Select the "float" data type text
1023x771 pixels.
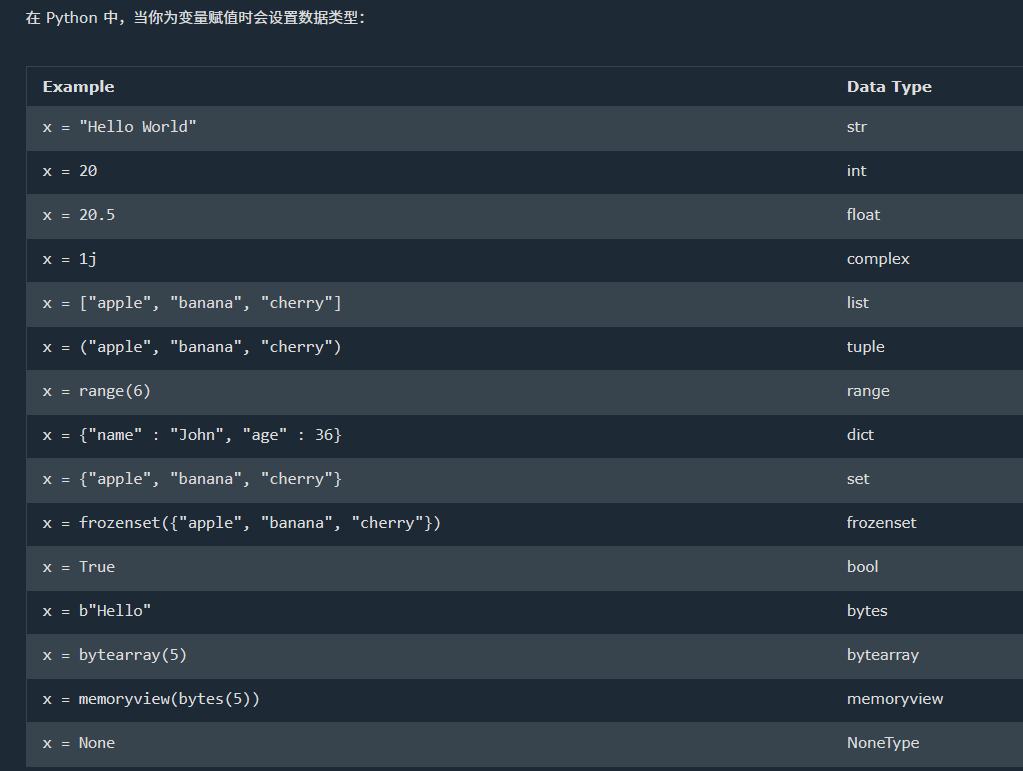tap(863, 215)
